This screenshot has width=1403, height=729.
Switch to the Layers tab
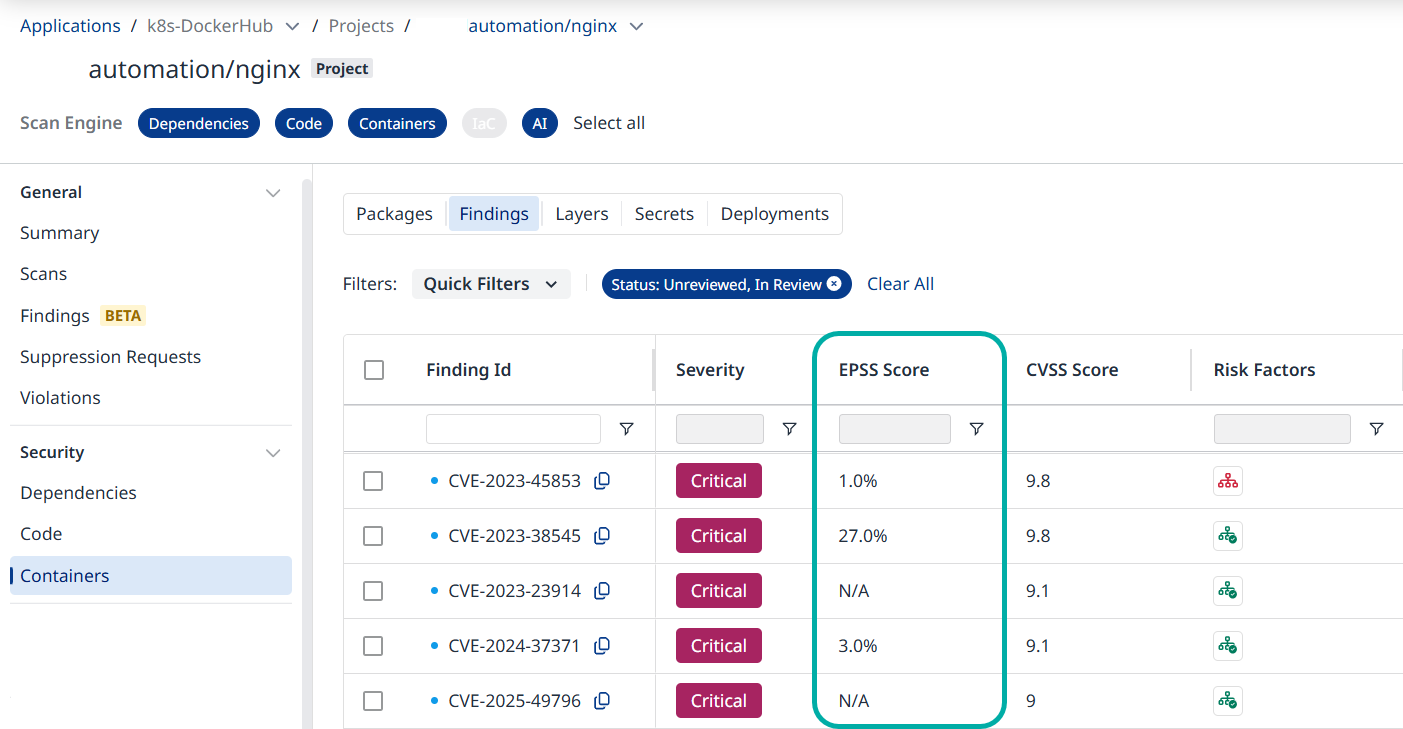pos(581,214)
